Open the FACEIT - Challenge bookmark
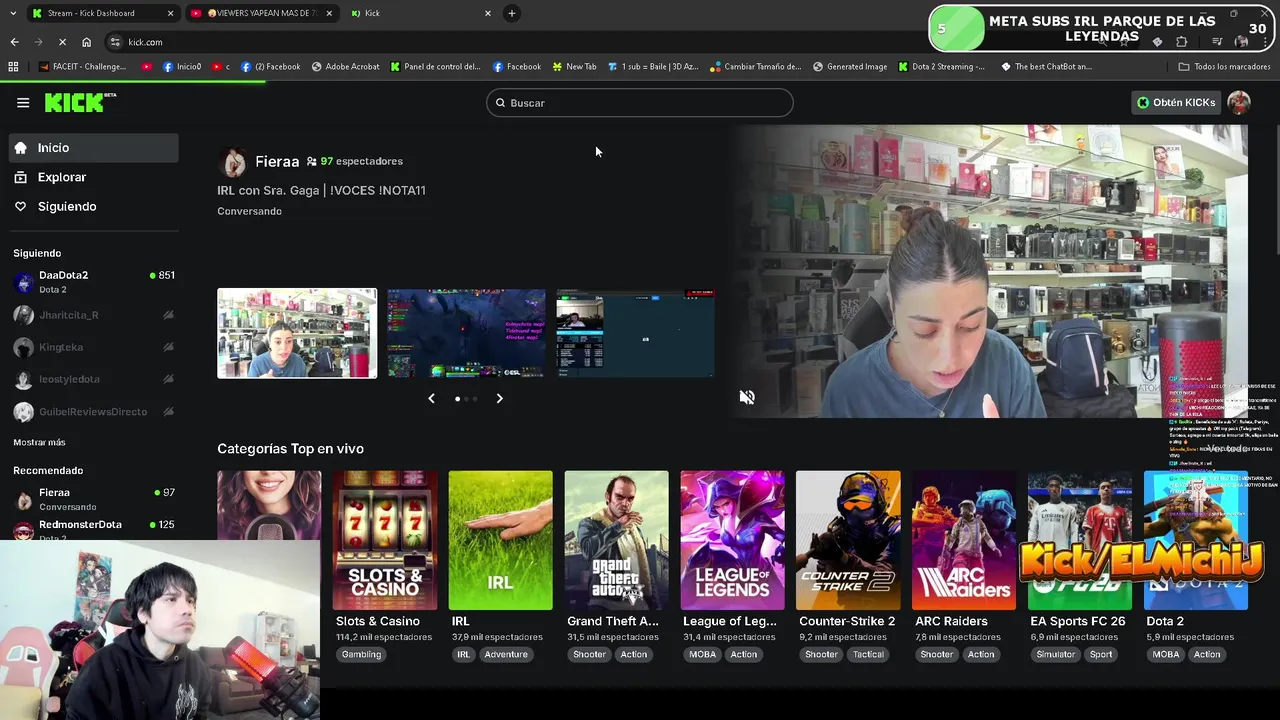1280x720 pixels. click(83, 67)
